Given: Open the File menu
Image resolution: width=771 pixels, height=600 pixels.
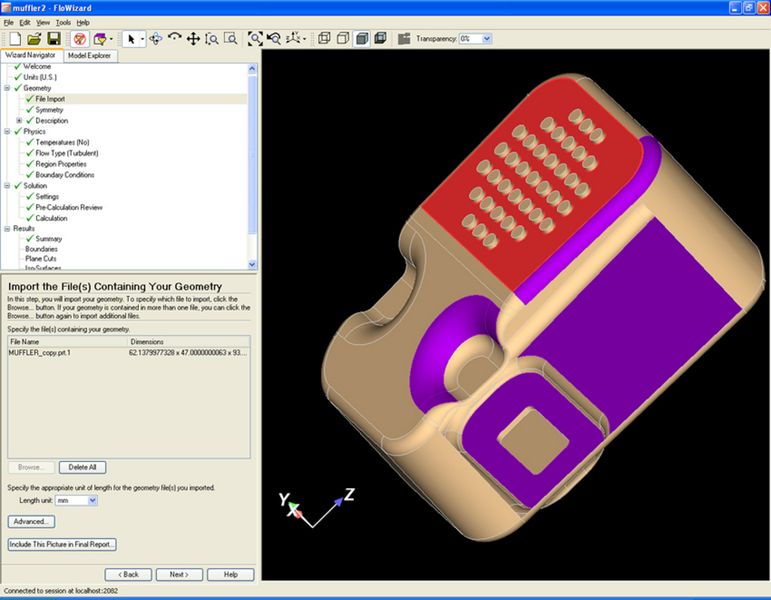Looking at the screenshot, I should (8, 23).
